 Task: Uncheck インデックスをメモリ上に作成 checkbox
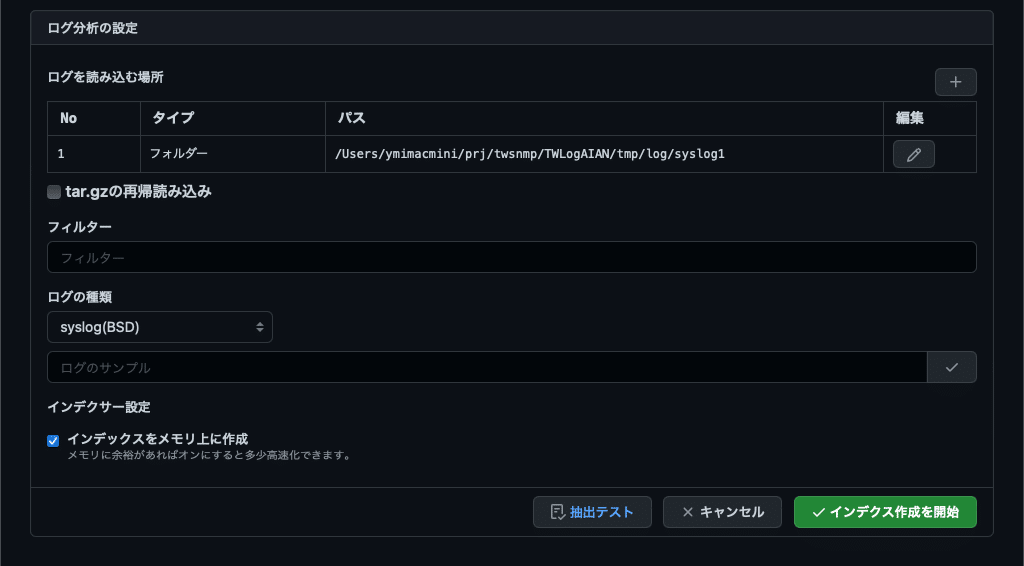coord(53,441)
